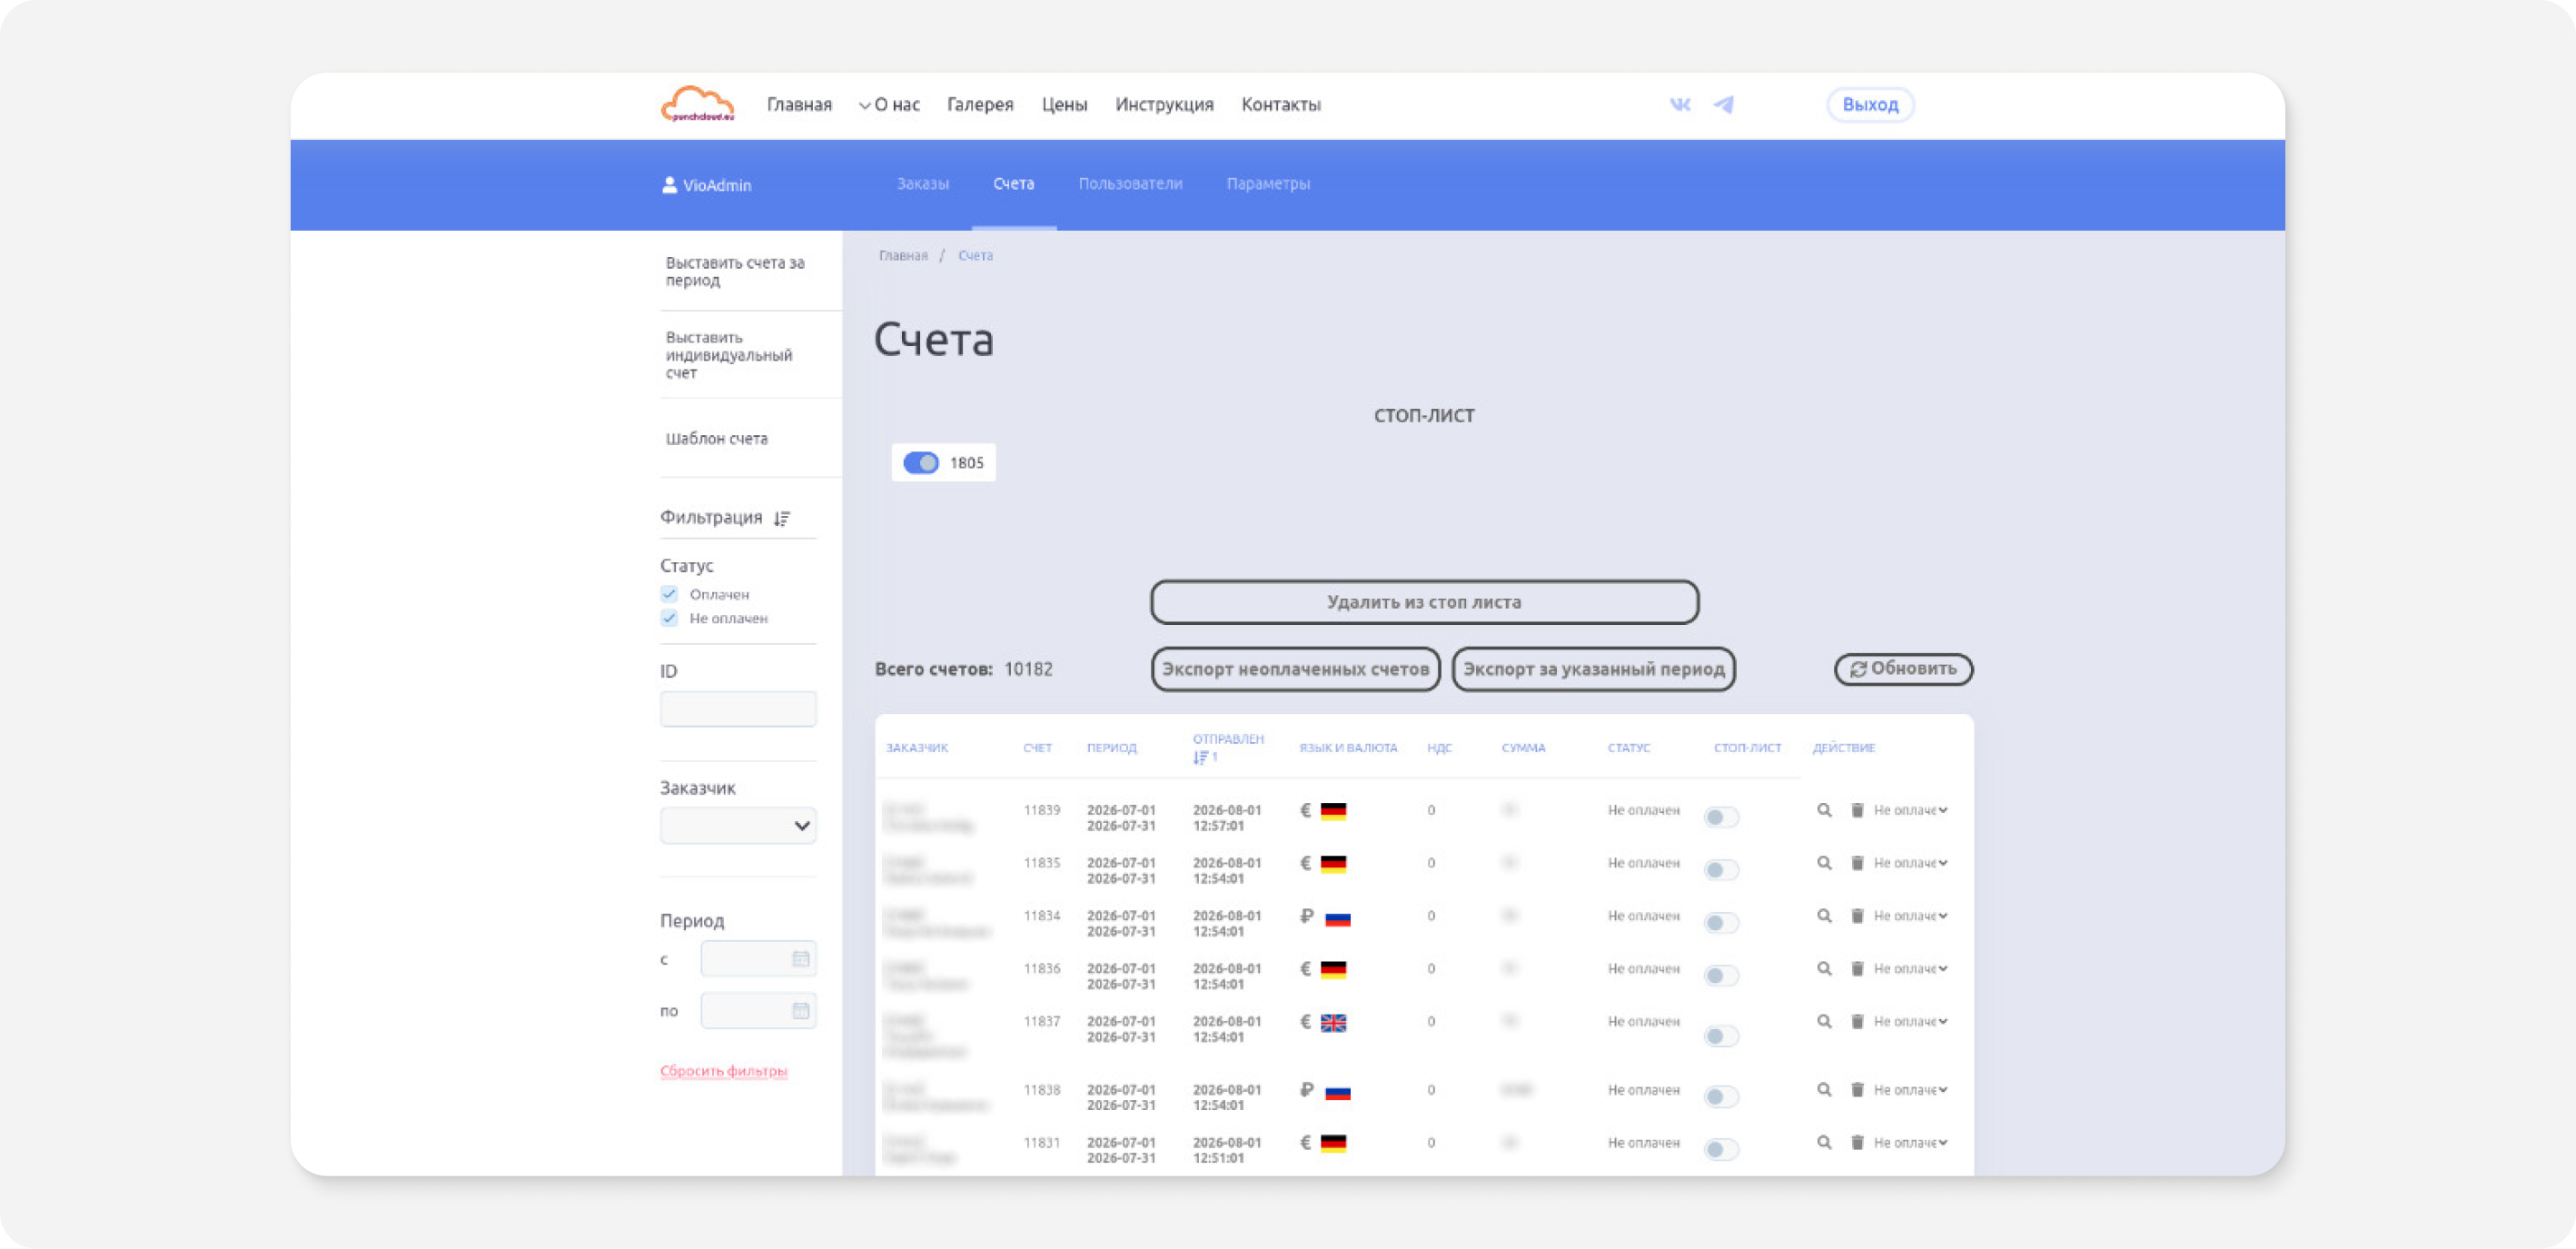The height and width of the screenshot is (1249, 2576).
Task: Switch to the Заказы tab
Action: tap(922, 184)
